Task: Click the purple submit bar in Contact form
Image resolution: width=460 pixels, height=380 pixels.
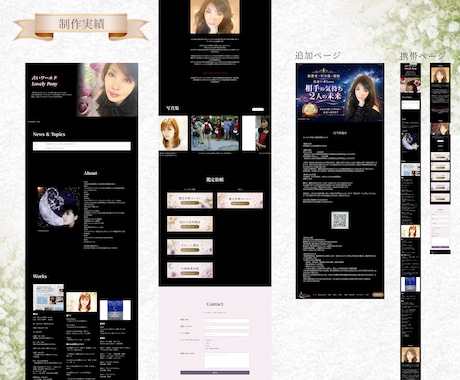Action: [215, 372]
